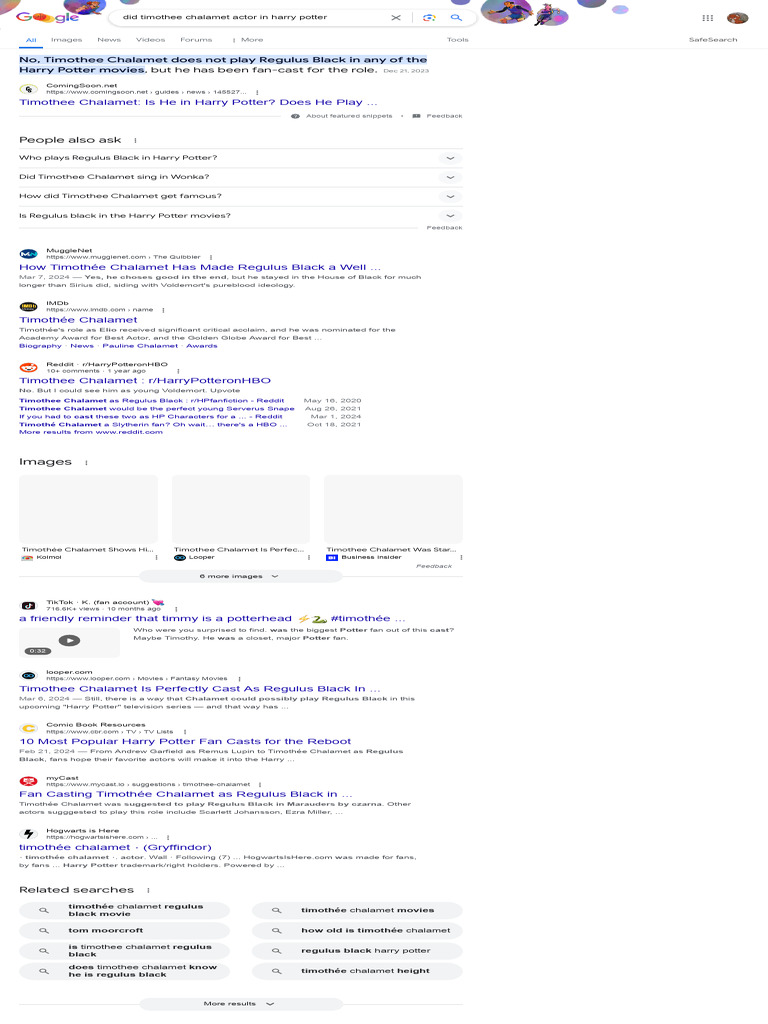Screen dimensions: 768x1024
Task: Click the blue magnifier search icon
Action: [x=456, y=18]
